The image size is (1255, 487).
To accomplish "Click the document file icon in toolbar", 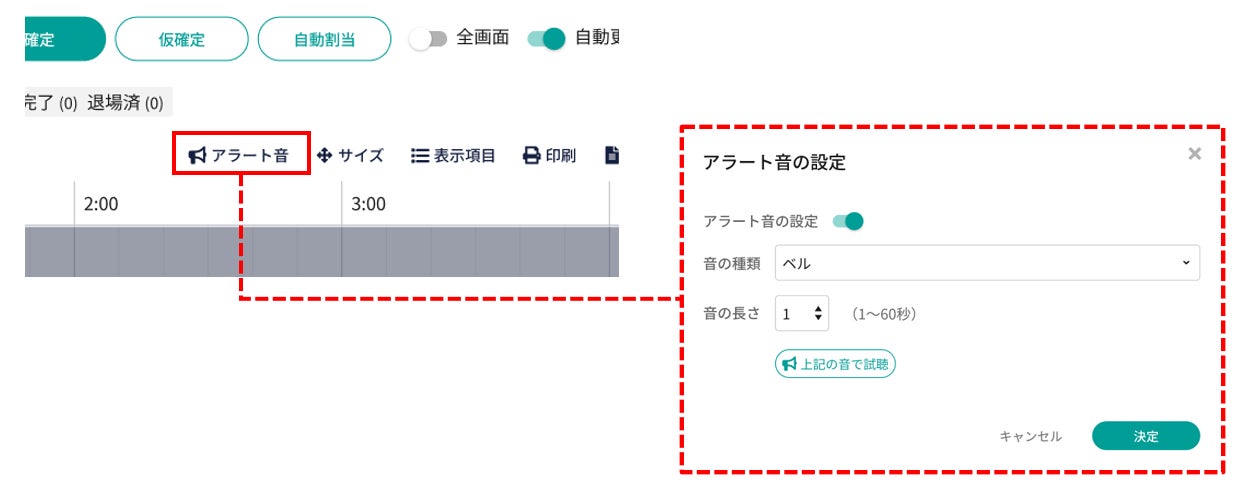I will tap(612, 156).
